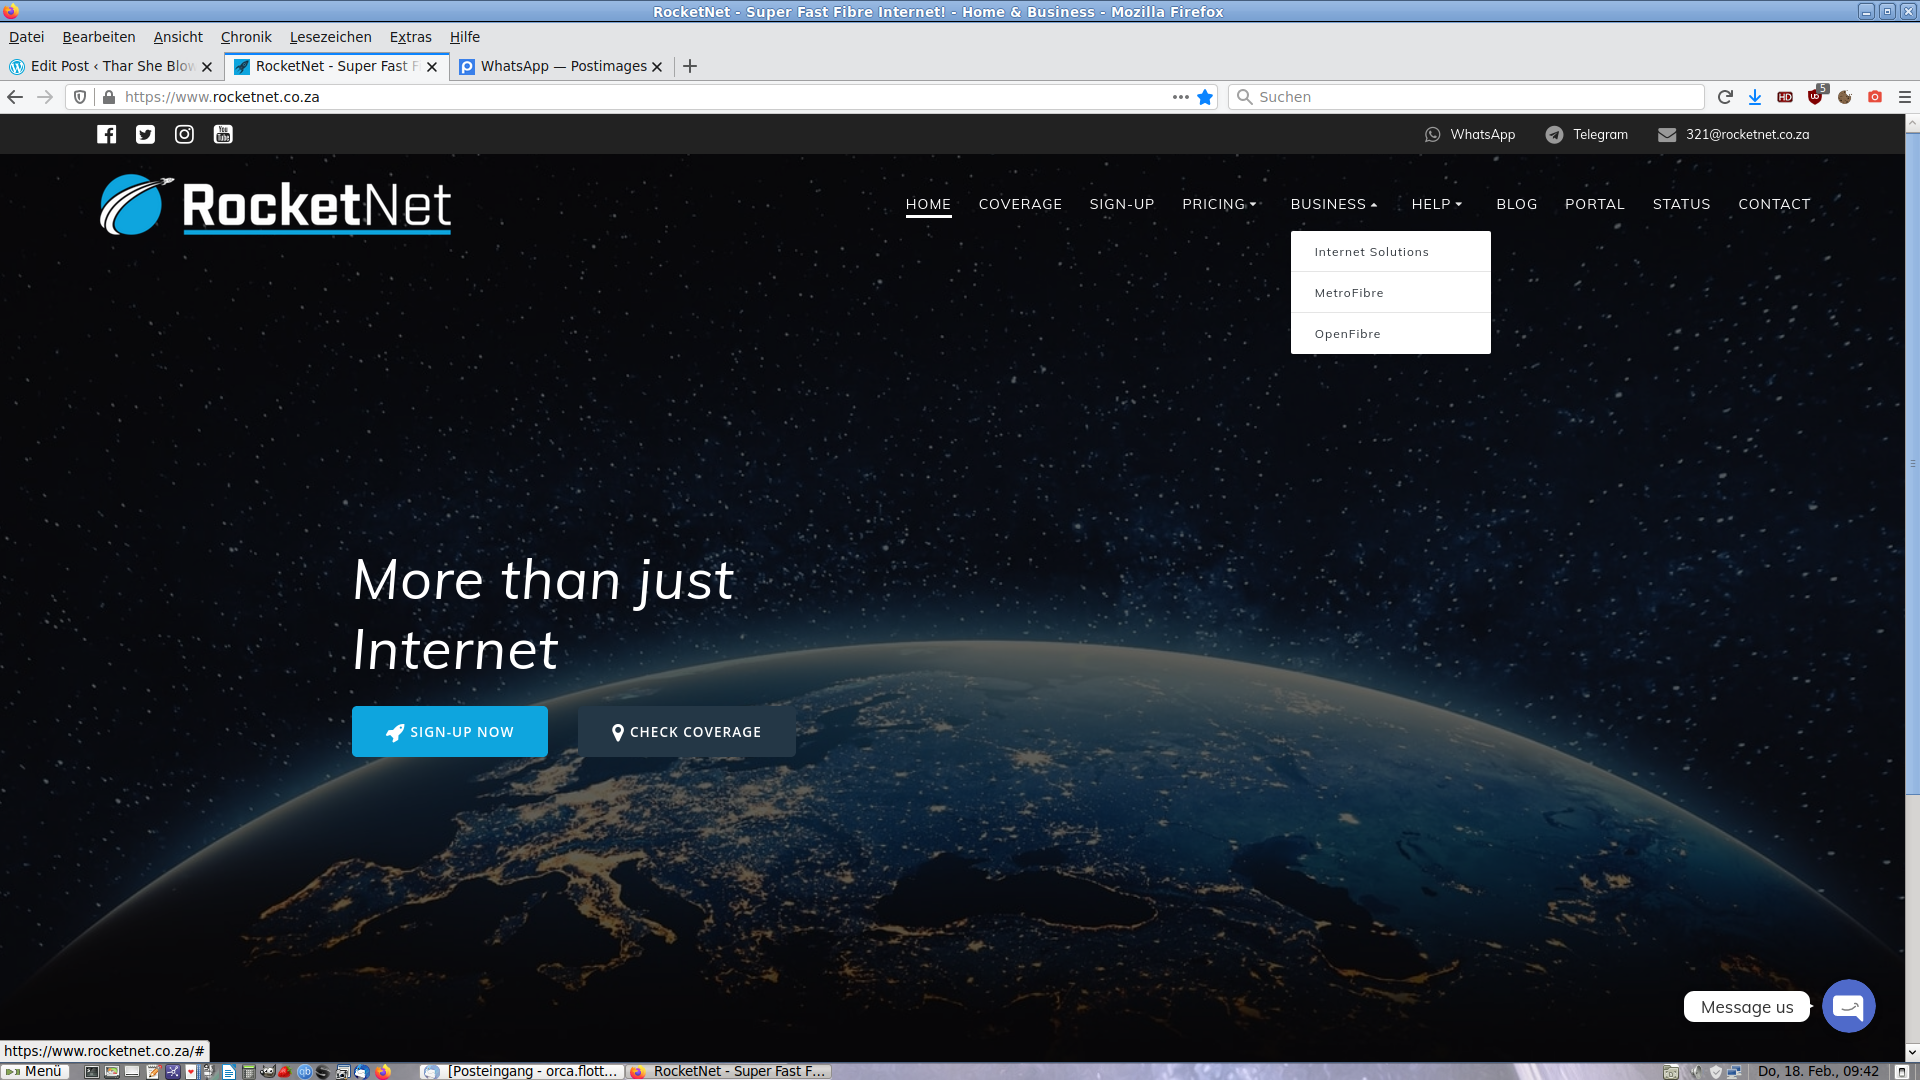
Task: Click the 321@rocketnet.co.za email link
Action: coord(1734,134)
